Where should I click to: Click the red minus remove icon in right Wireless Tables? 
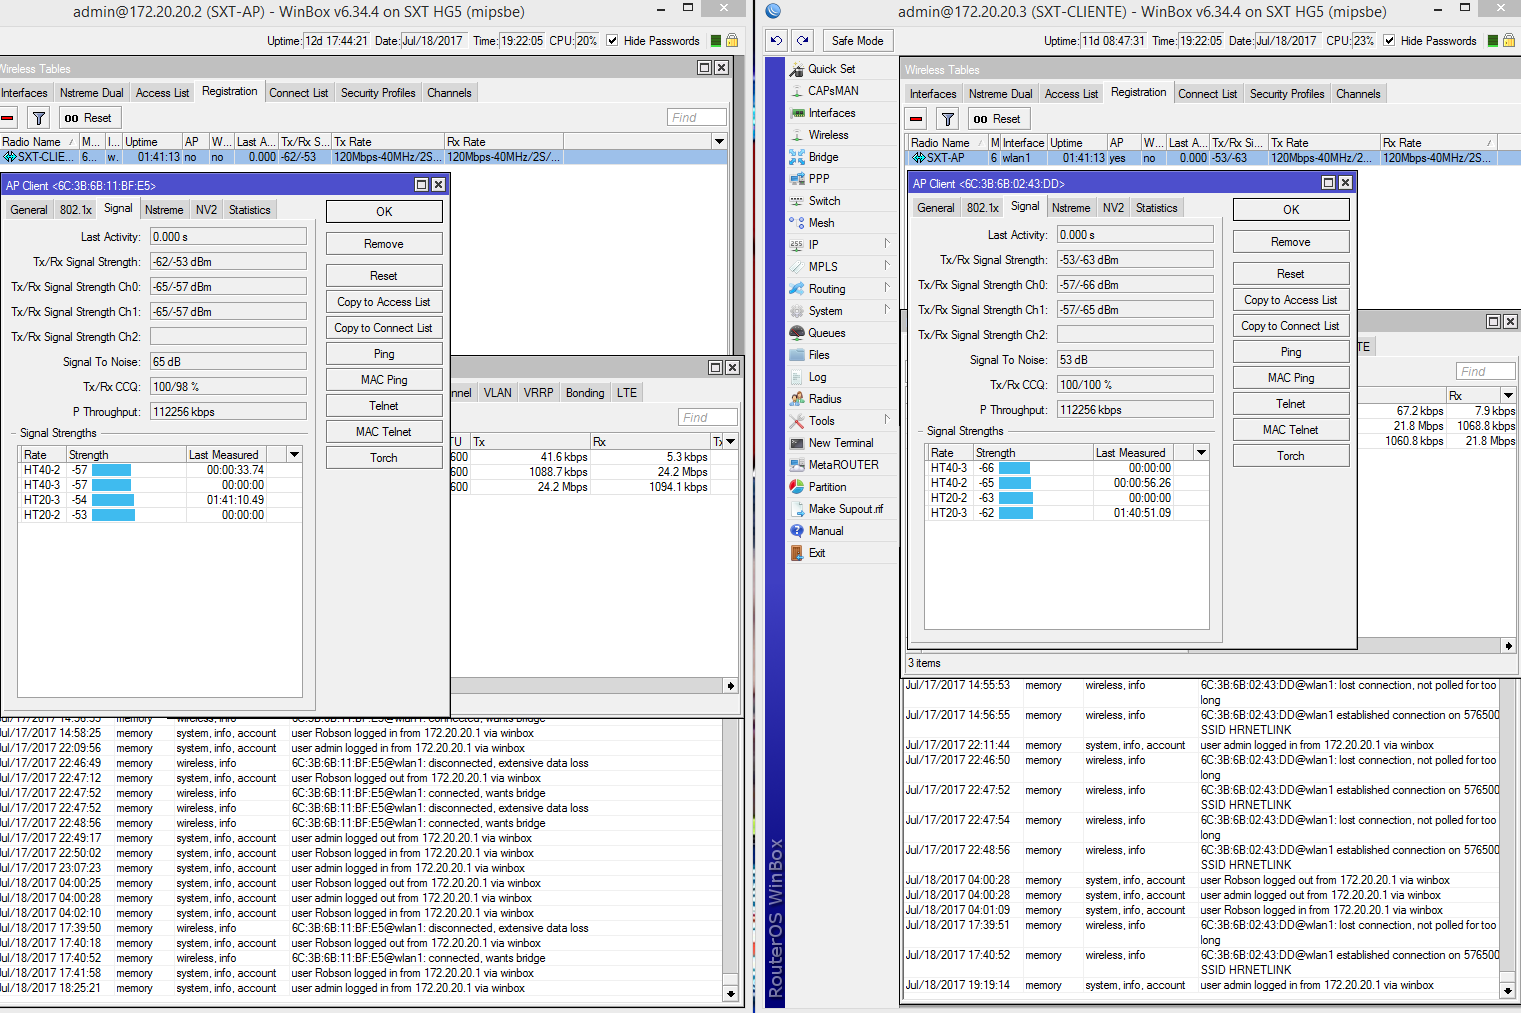click(917, 119)
